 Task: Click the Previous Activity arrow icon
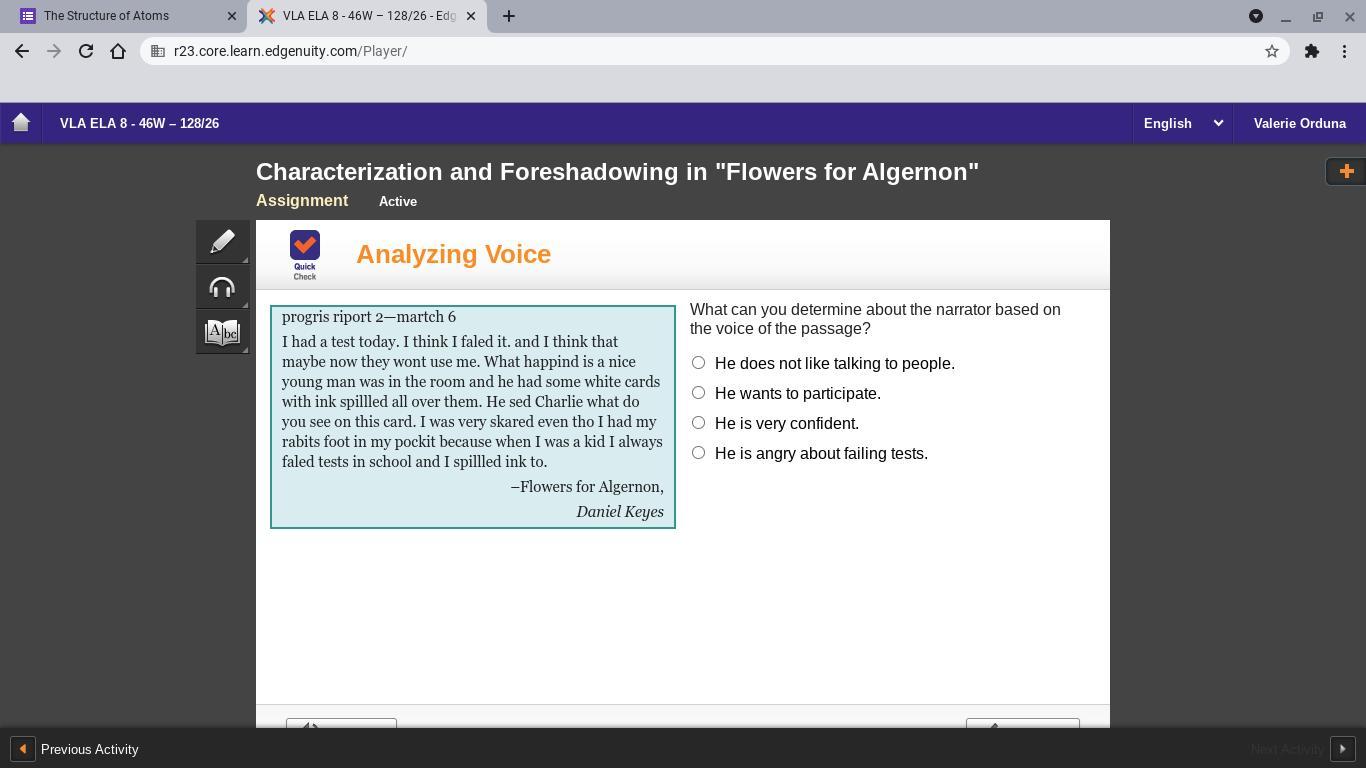[x=22, y=749]
